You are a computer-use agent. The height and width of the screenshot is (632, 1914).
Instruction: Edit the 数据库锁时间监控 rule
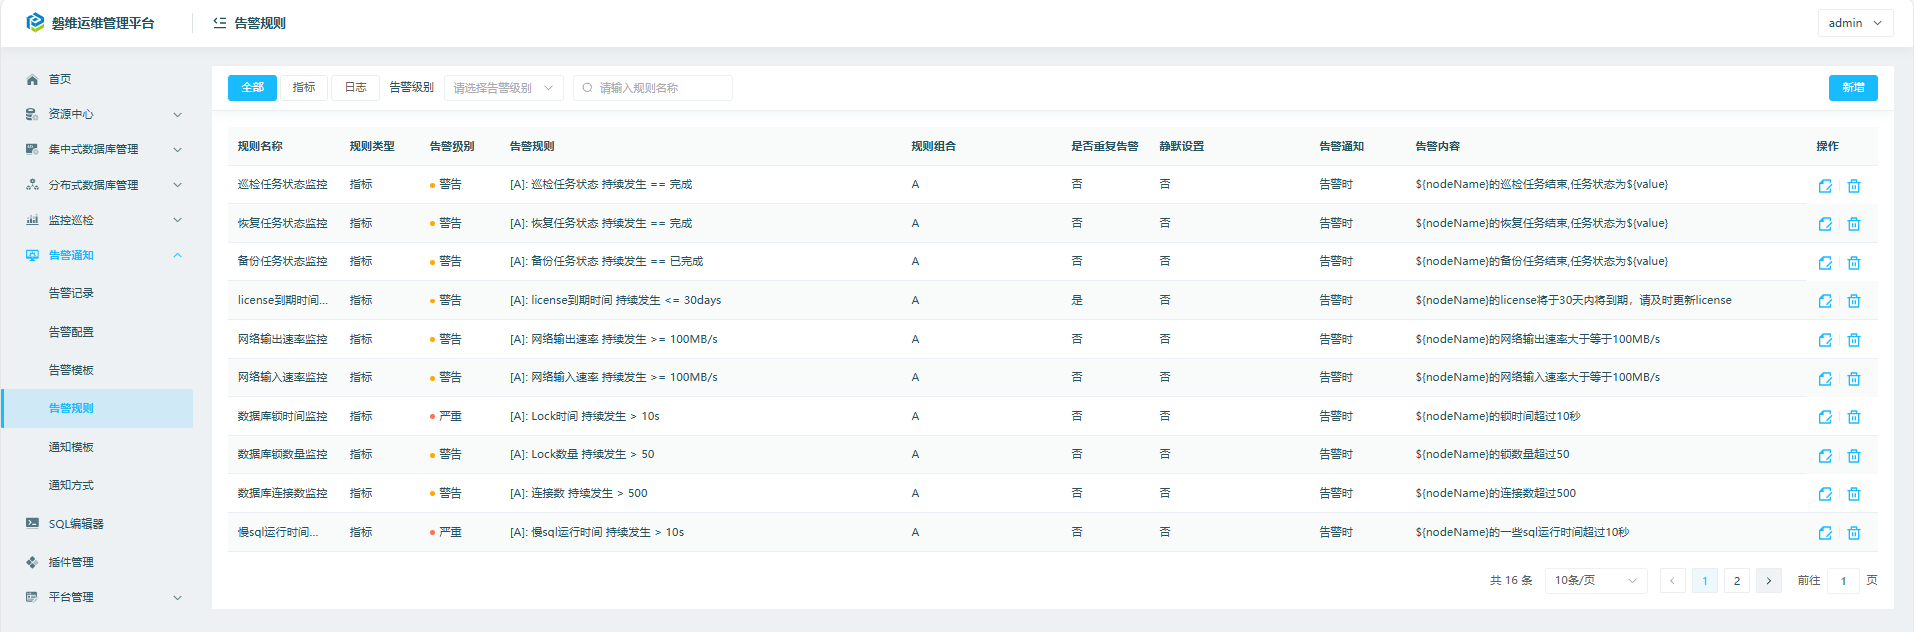pos(1825,417)
